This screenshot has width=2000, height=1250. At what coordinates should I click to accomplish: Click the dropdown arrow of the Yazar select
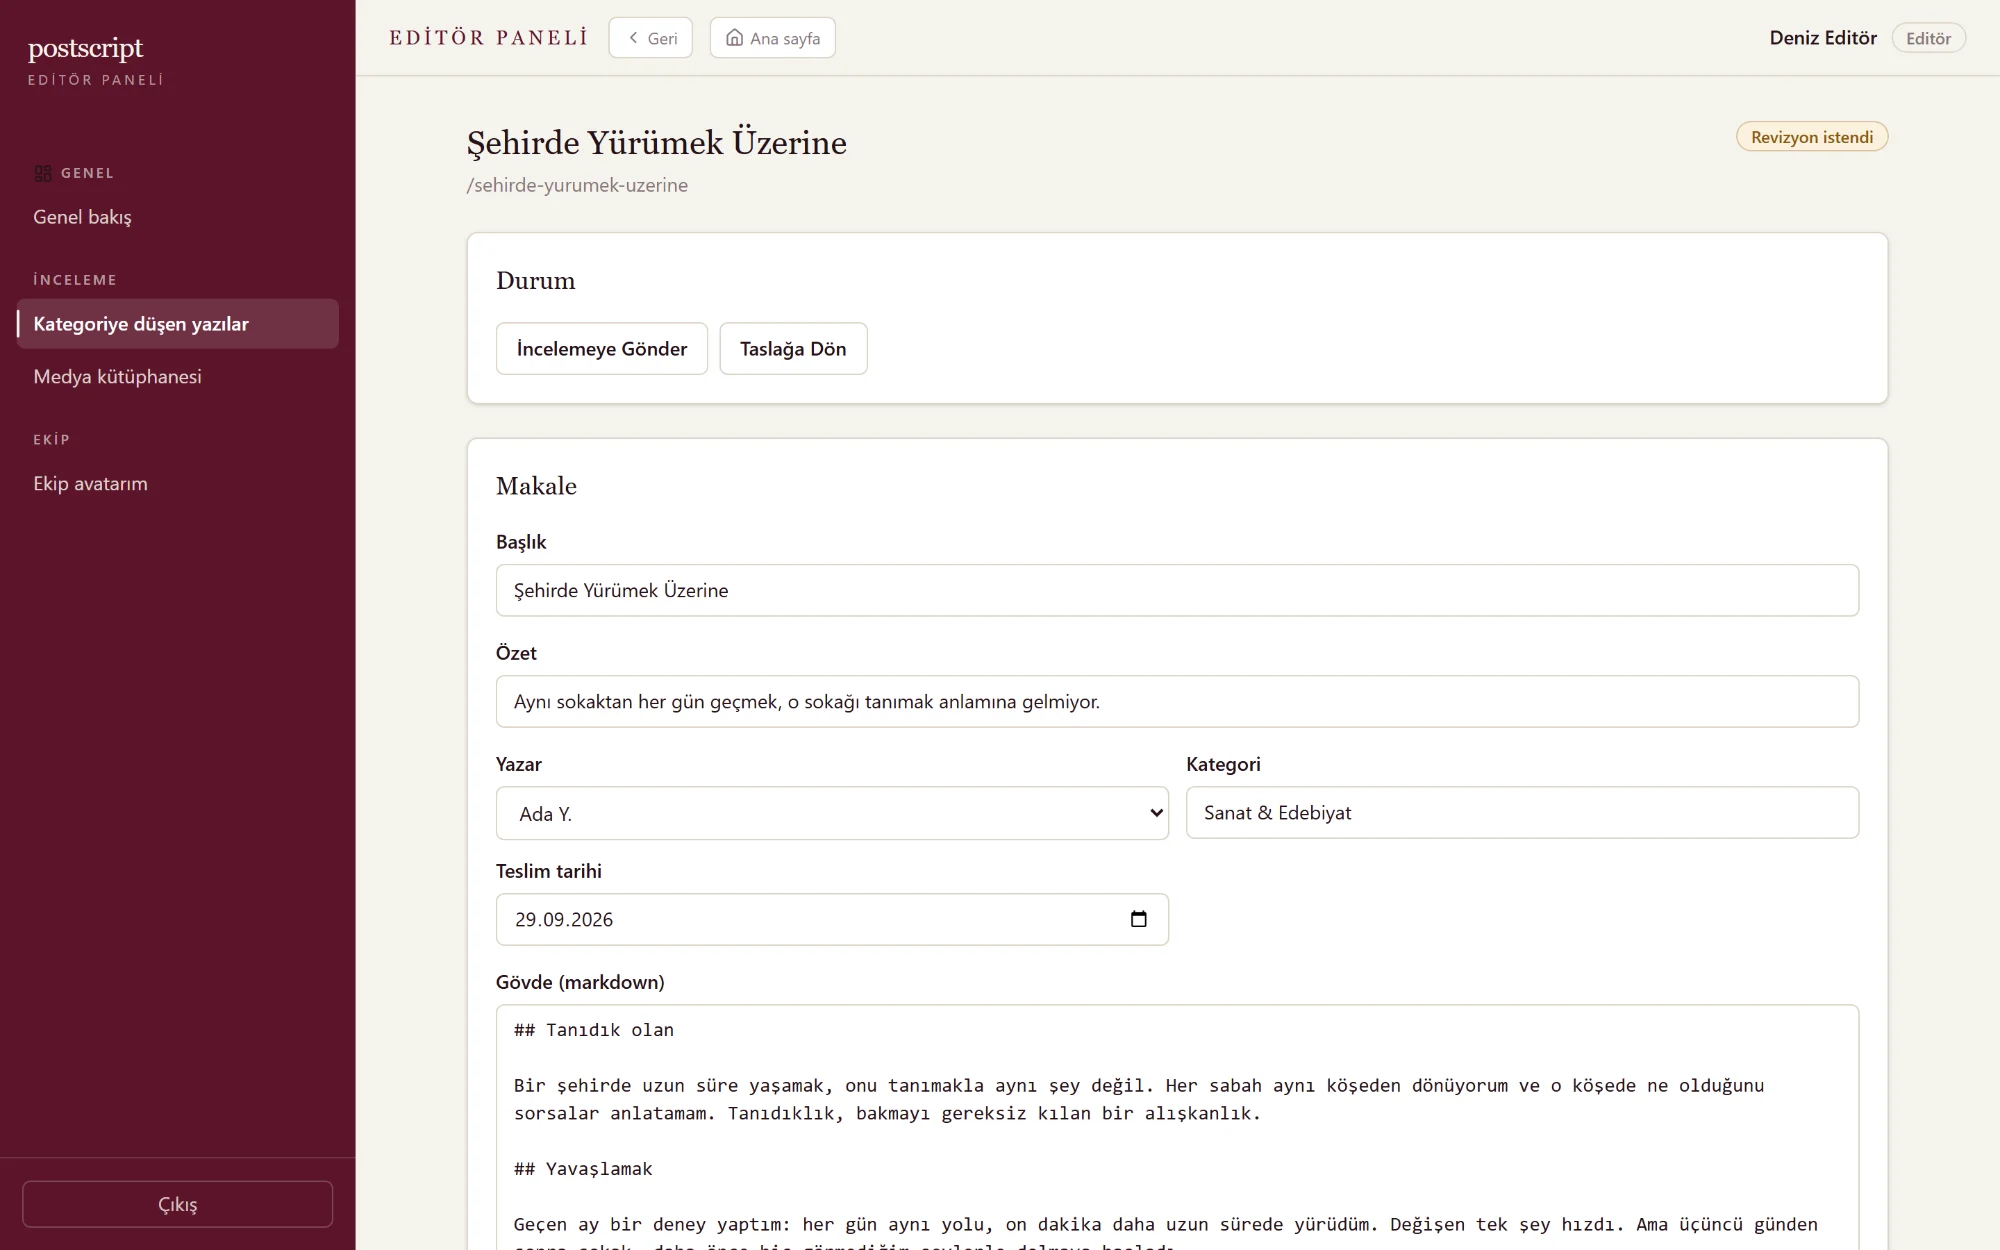pyautogui.click(x=1156, y=813)
